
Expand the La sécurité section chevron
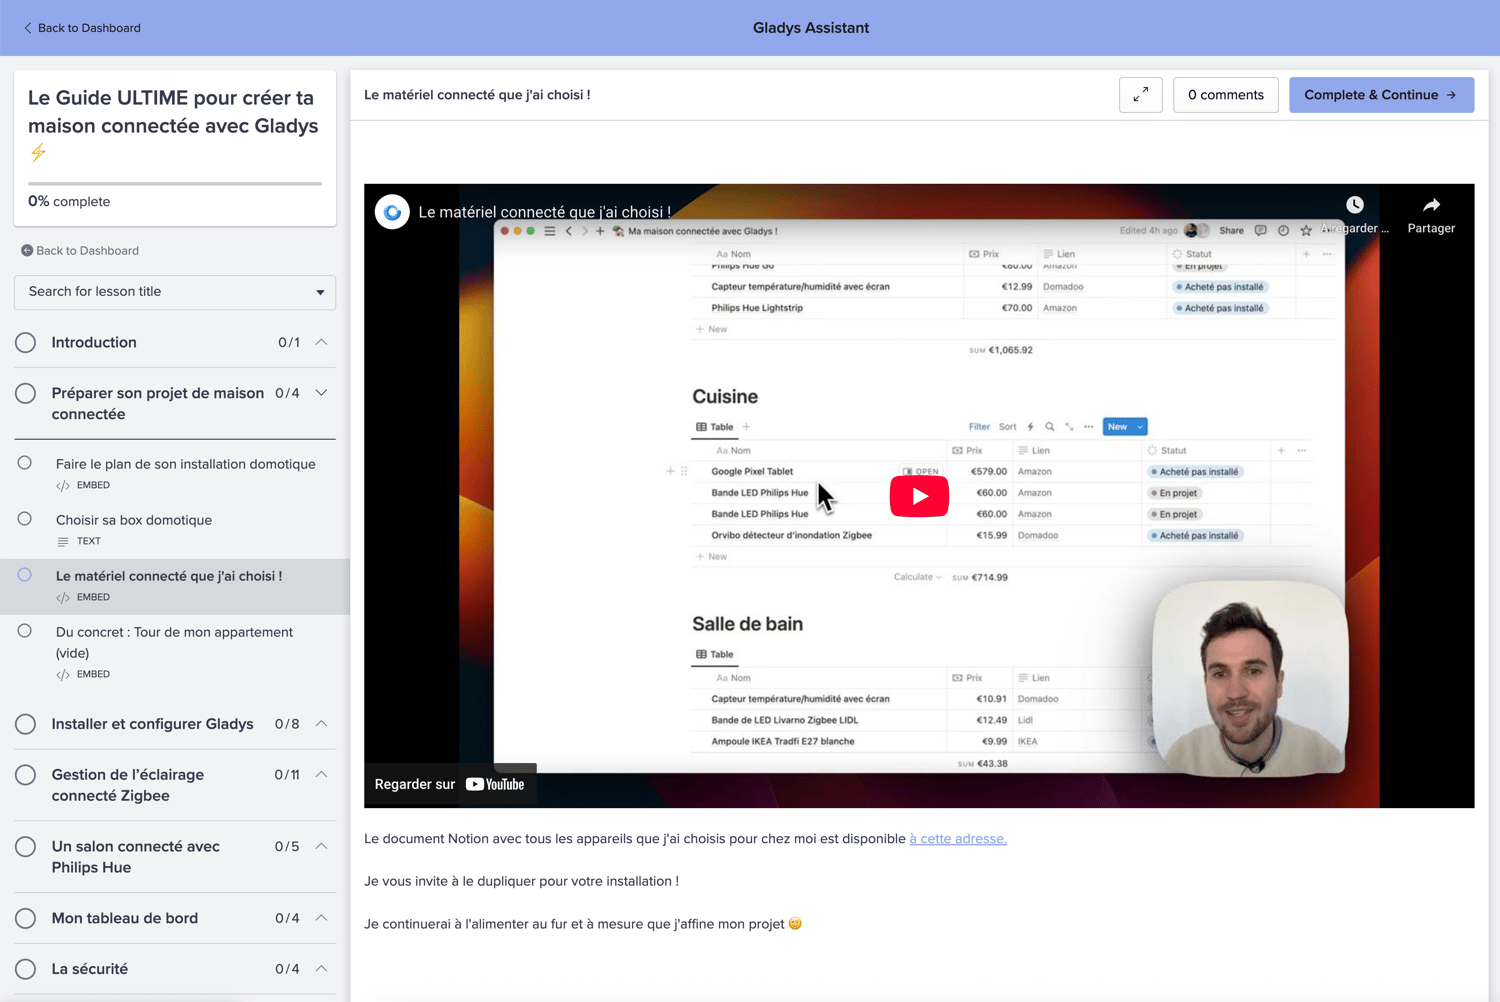coord(321,968)
